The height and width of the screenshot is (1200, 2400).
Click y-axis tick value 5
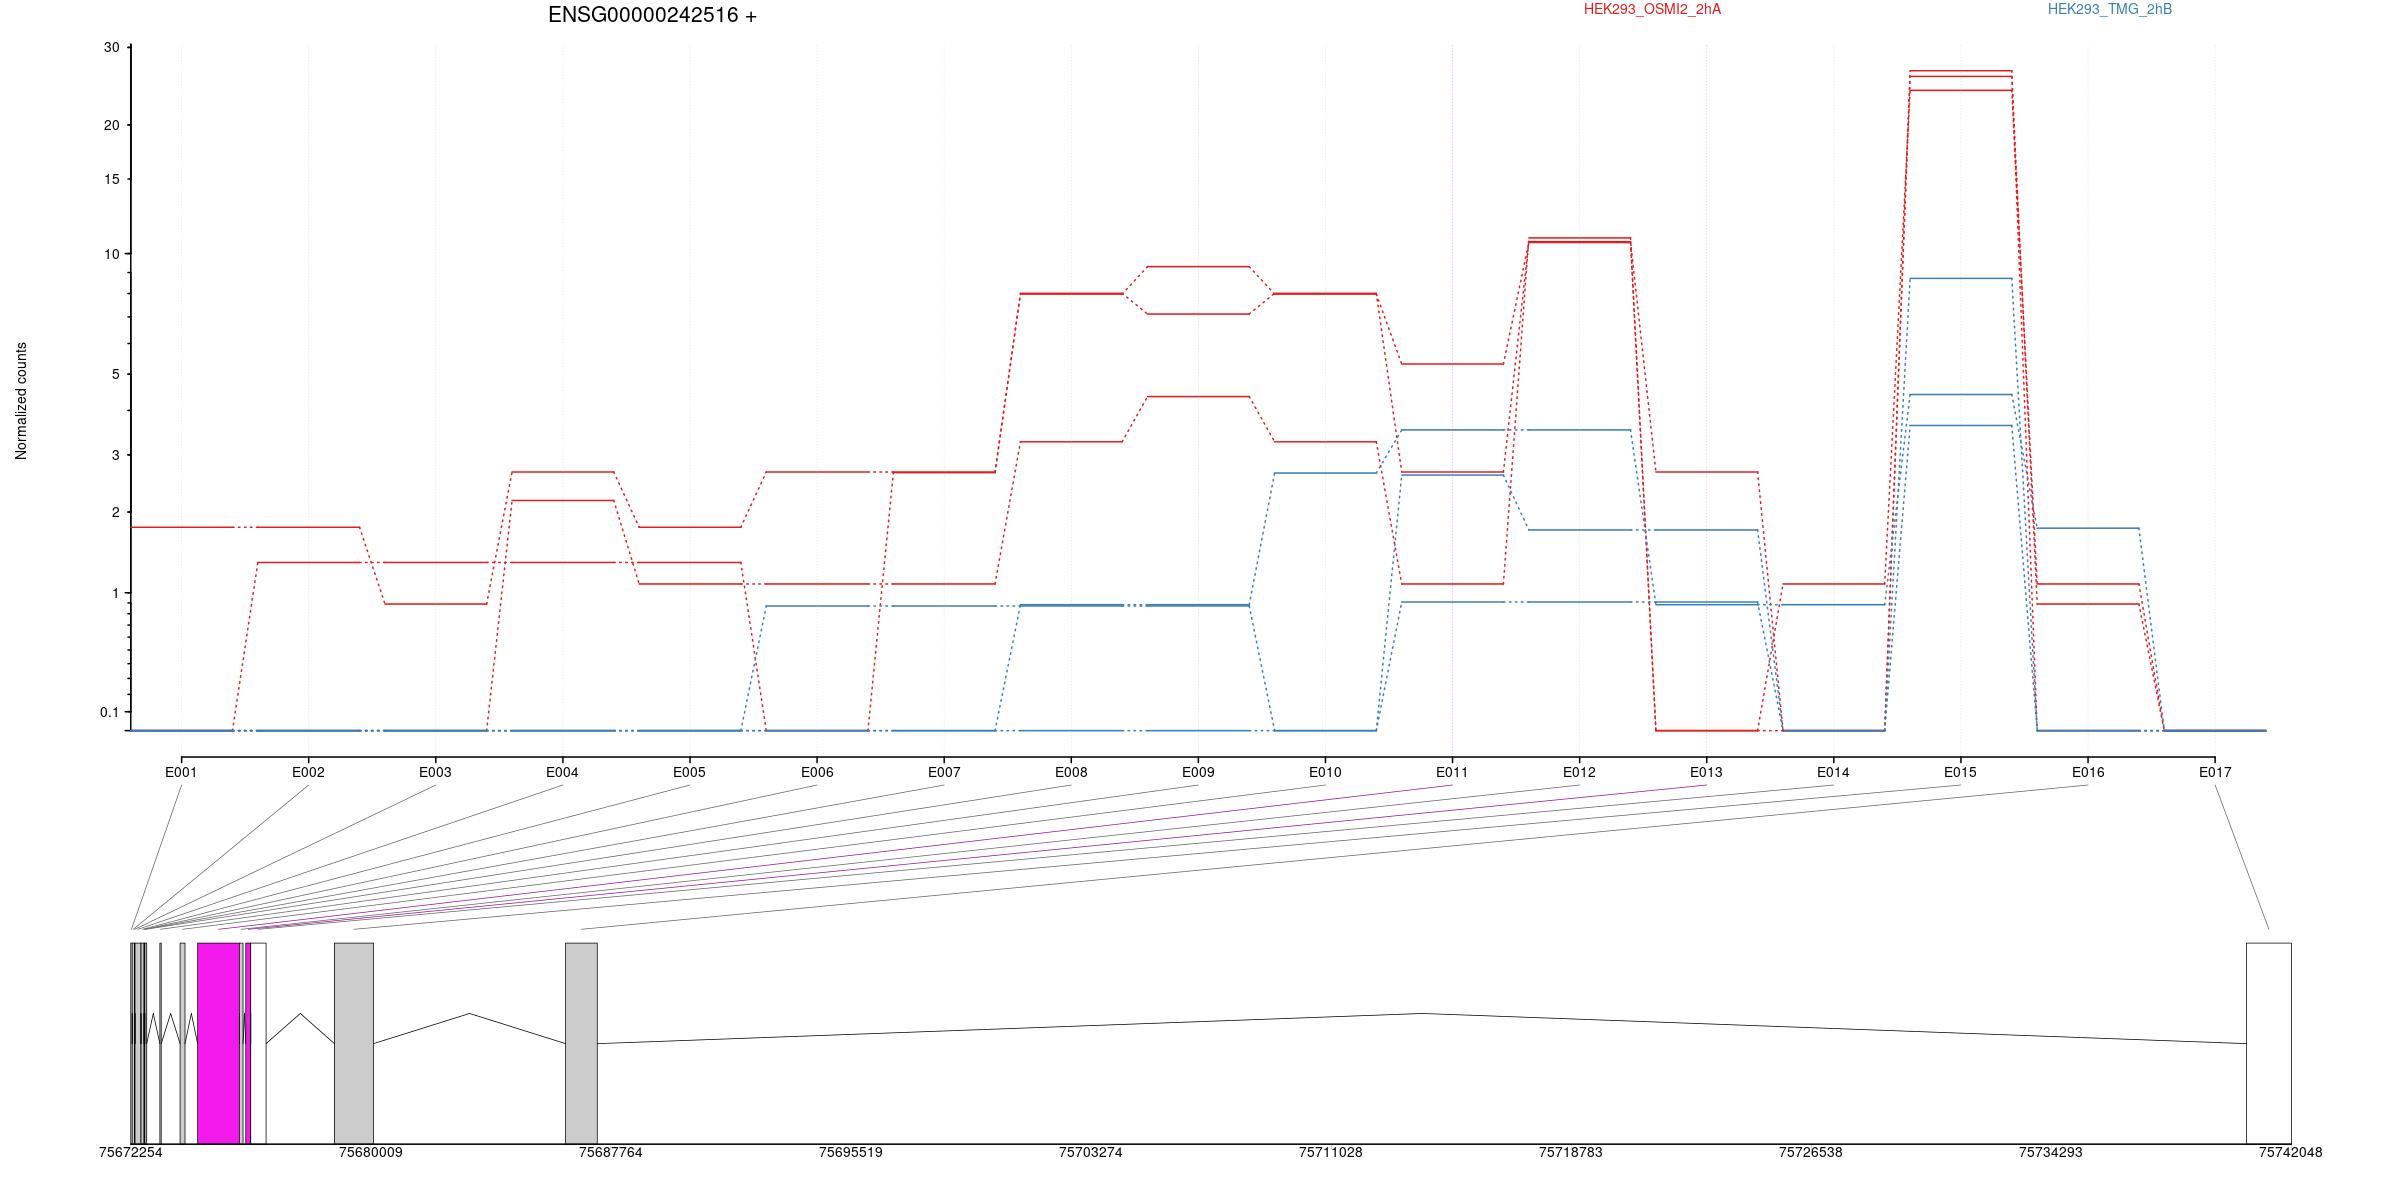point(115,374)
